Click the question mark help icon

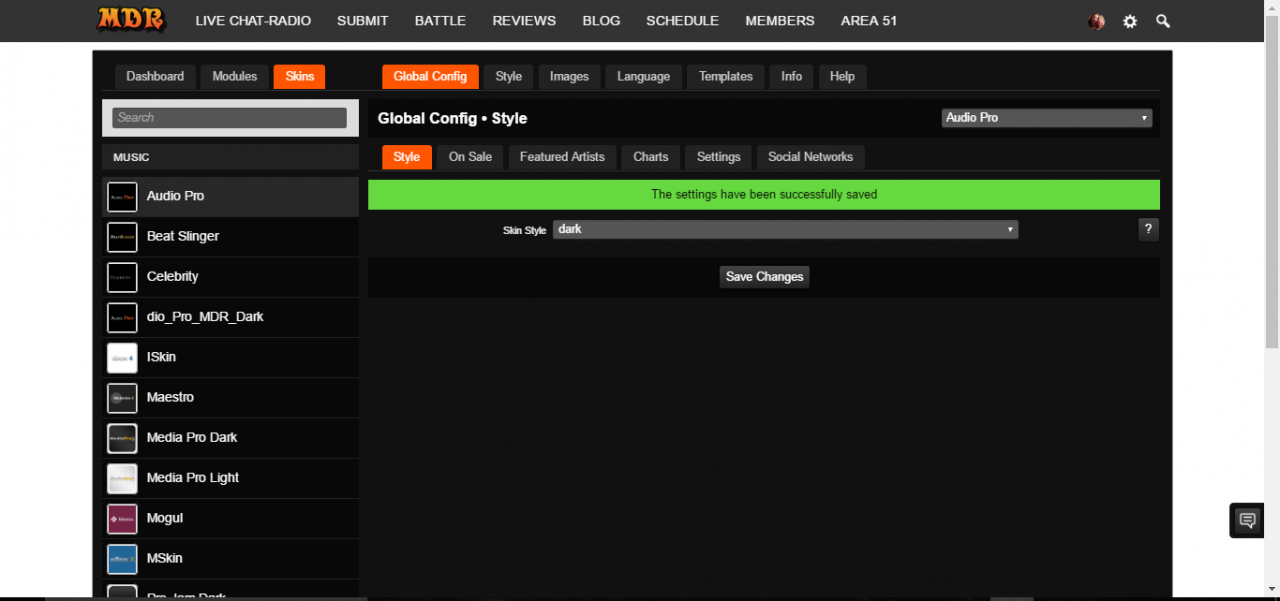(1148, 230)
